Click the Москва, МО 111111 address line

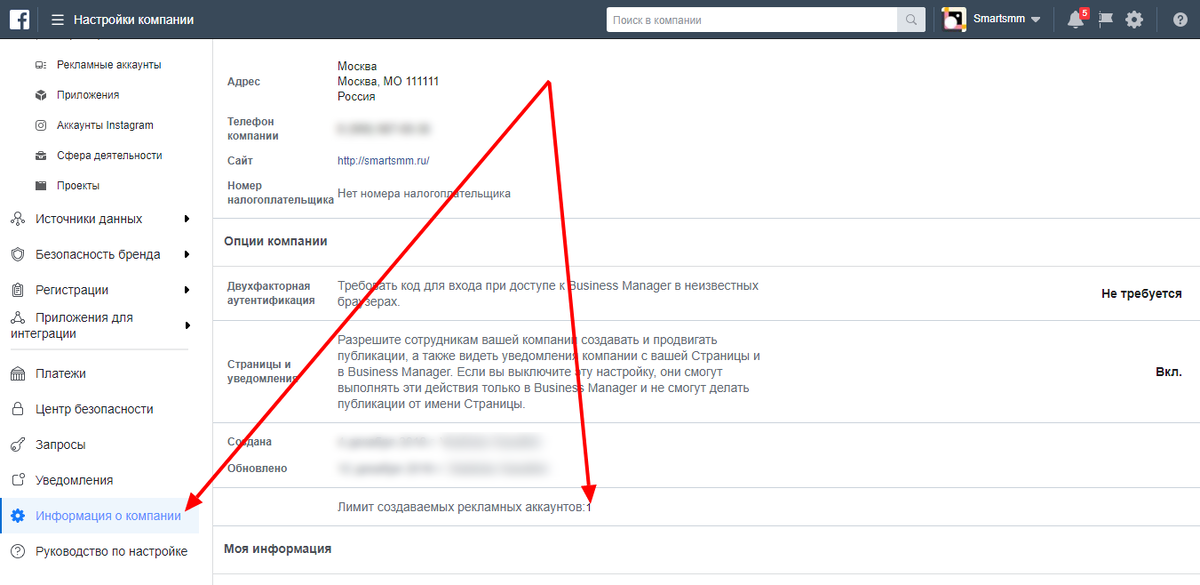(388, 81)
